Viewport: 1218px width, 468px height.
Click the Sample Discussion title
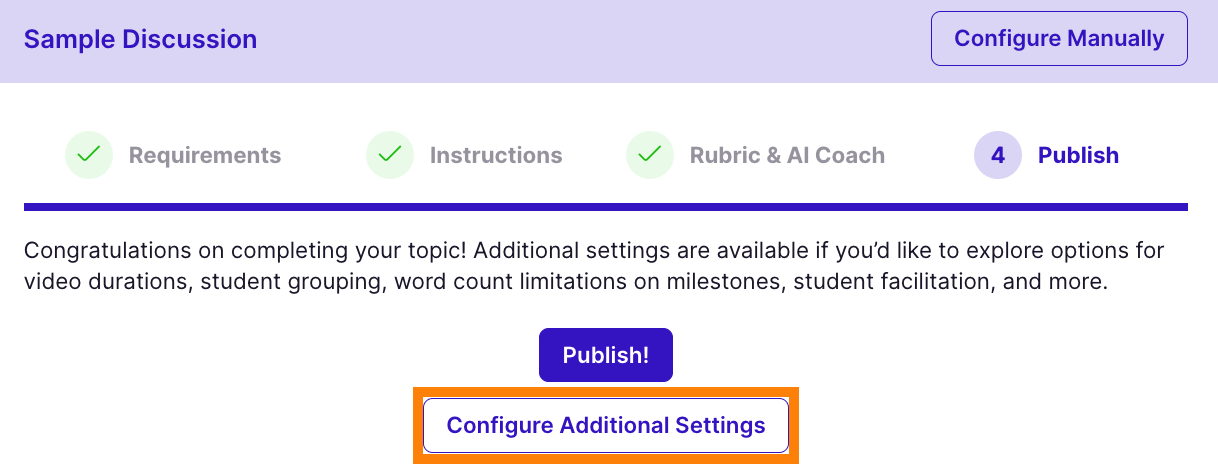pyautogui.click(x=140, y=40)
